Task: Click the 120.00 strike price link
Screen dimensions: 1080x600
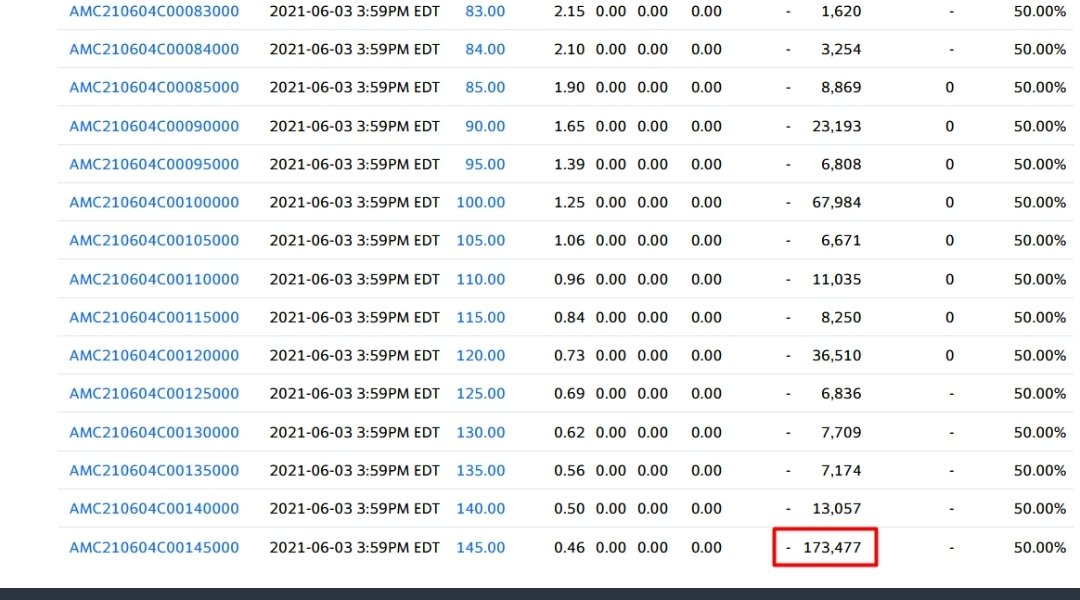Action: point(481,355)
